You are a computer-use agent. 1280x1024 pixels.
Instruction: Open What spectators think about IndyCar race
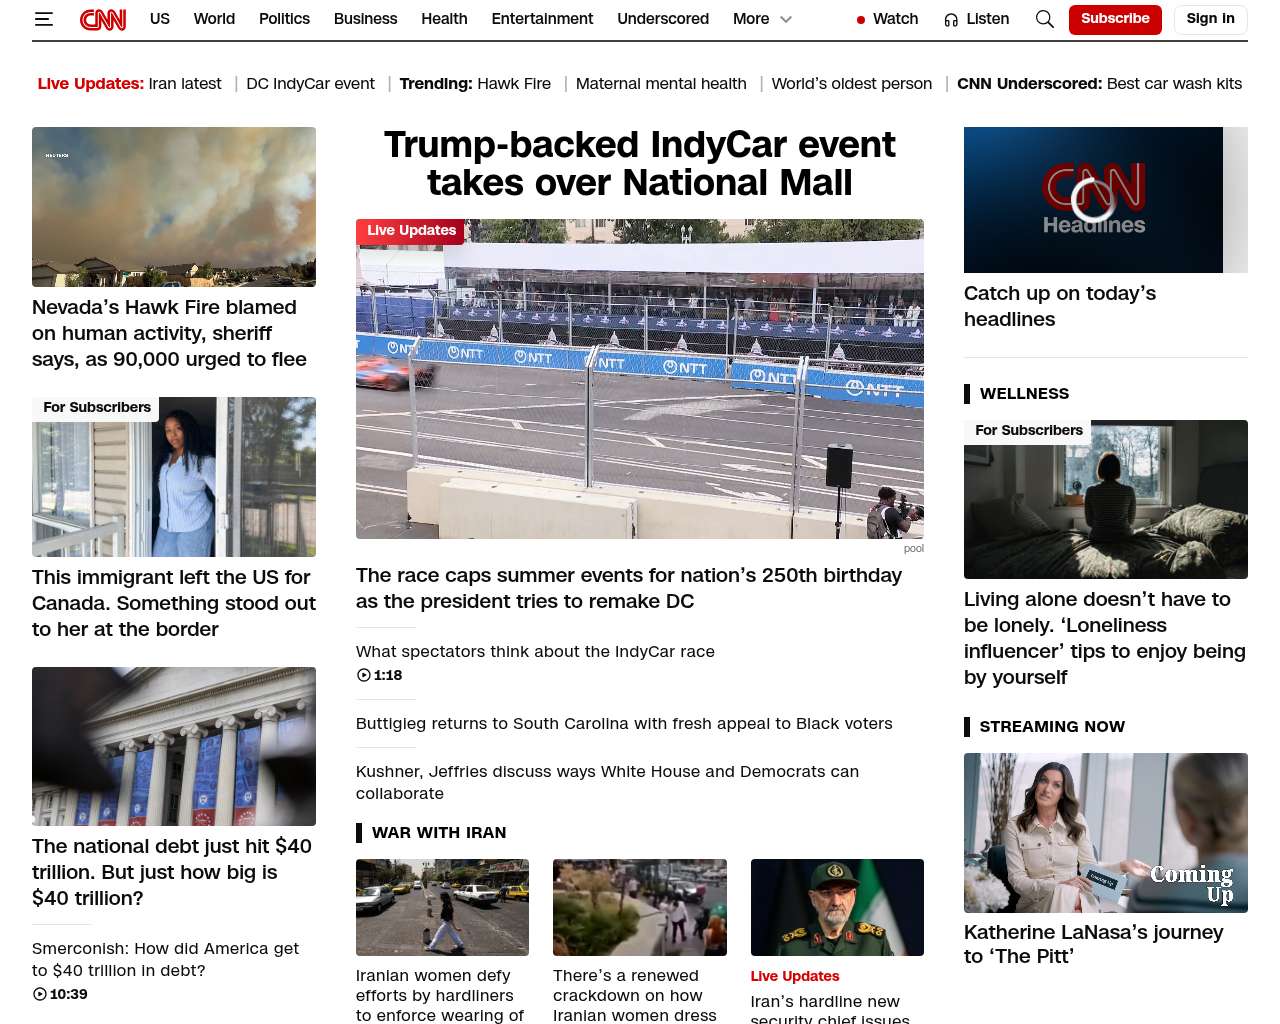[x=535, y=651]
